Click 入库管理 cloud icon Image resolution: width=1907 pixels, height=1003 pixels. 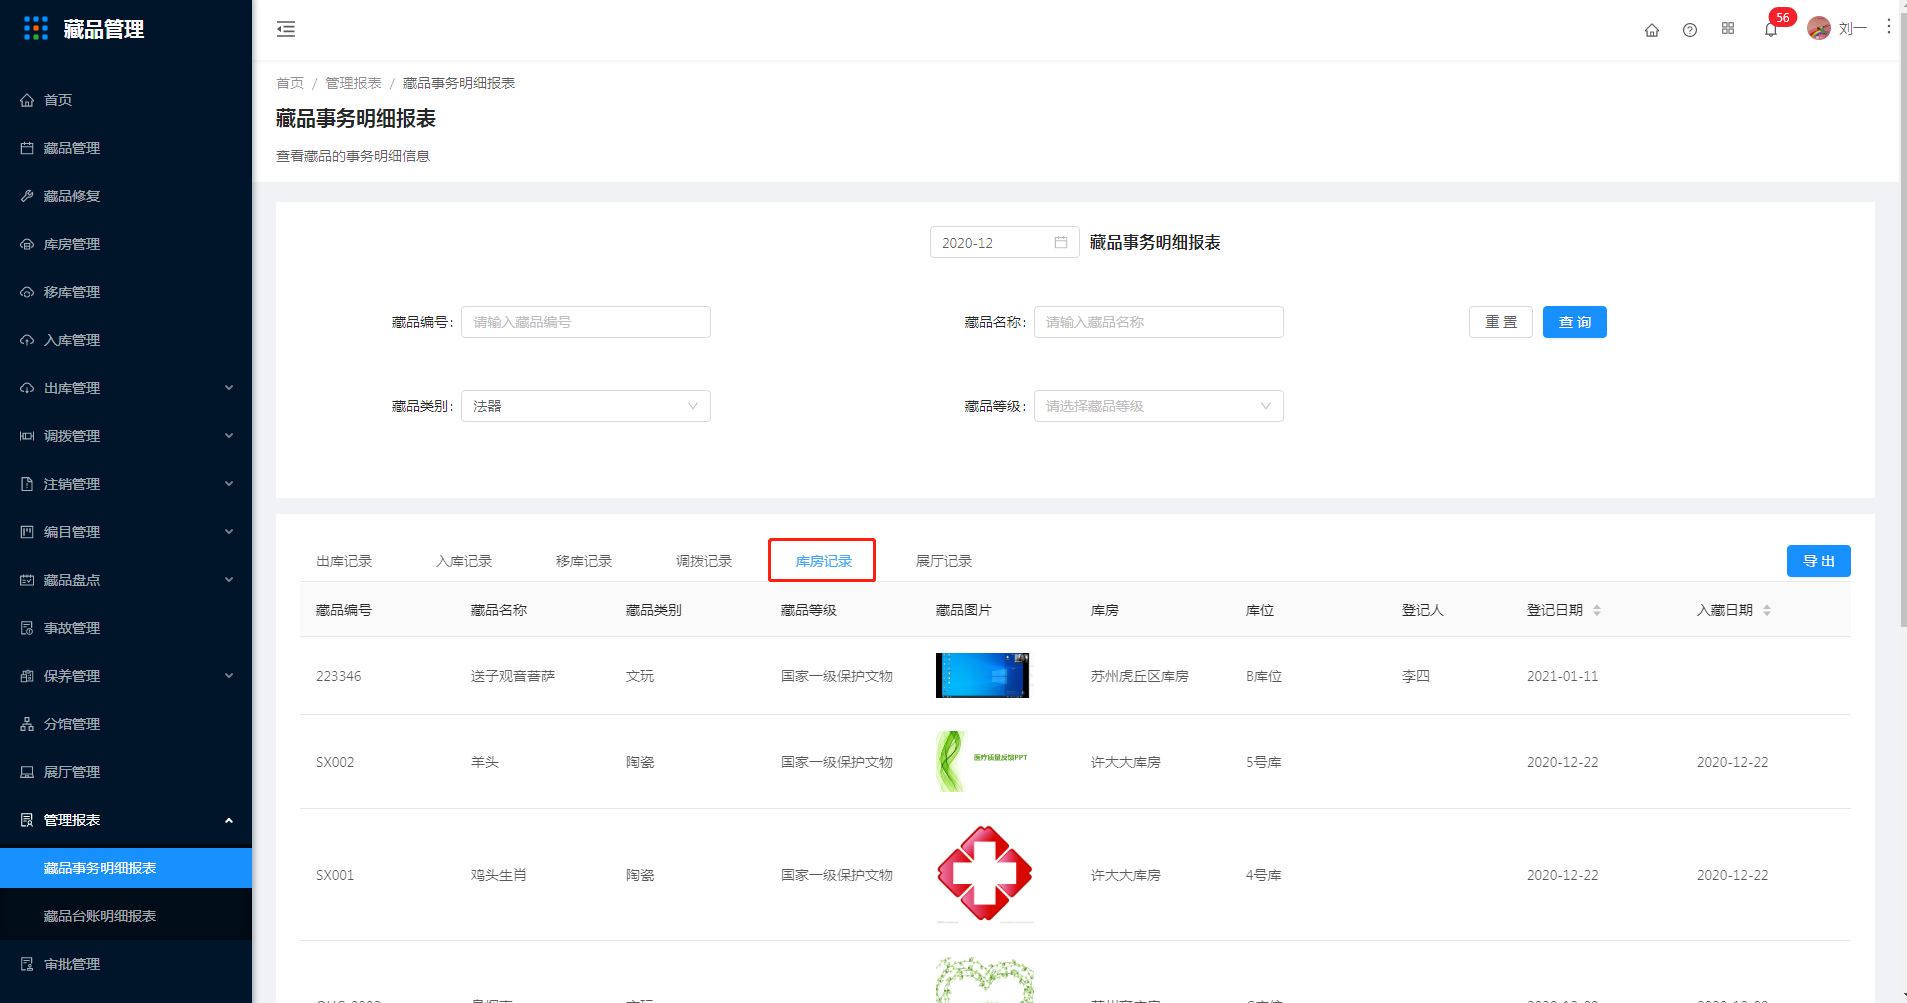[27, 340]
